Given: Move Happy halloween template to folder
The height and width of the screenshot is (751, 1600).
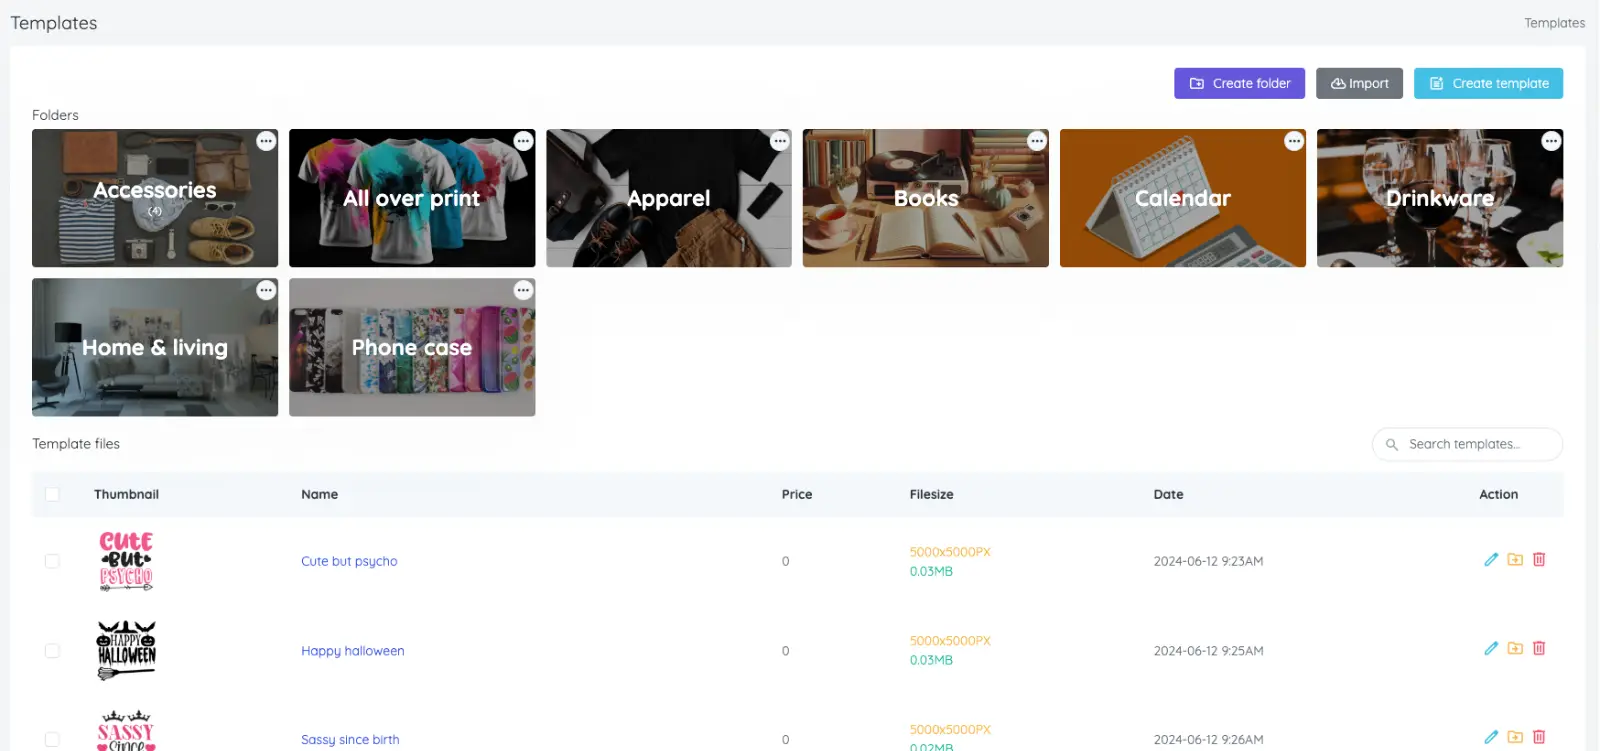Looking at the screenshot, I should pos(1515,649).
